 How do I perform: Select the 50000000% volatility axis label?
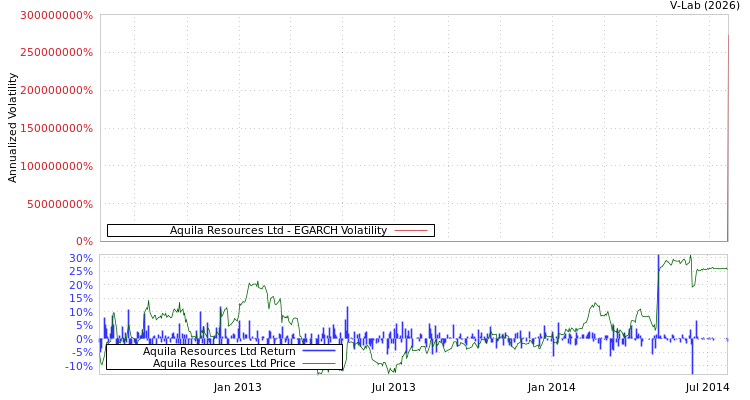click(x=60, y=204)
